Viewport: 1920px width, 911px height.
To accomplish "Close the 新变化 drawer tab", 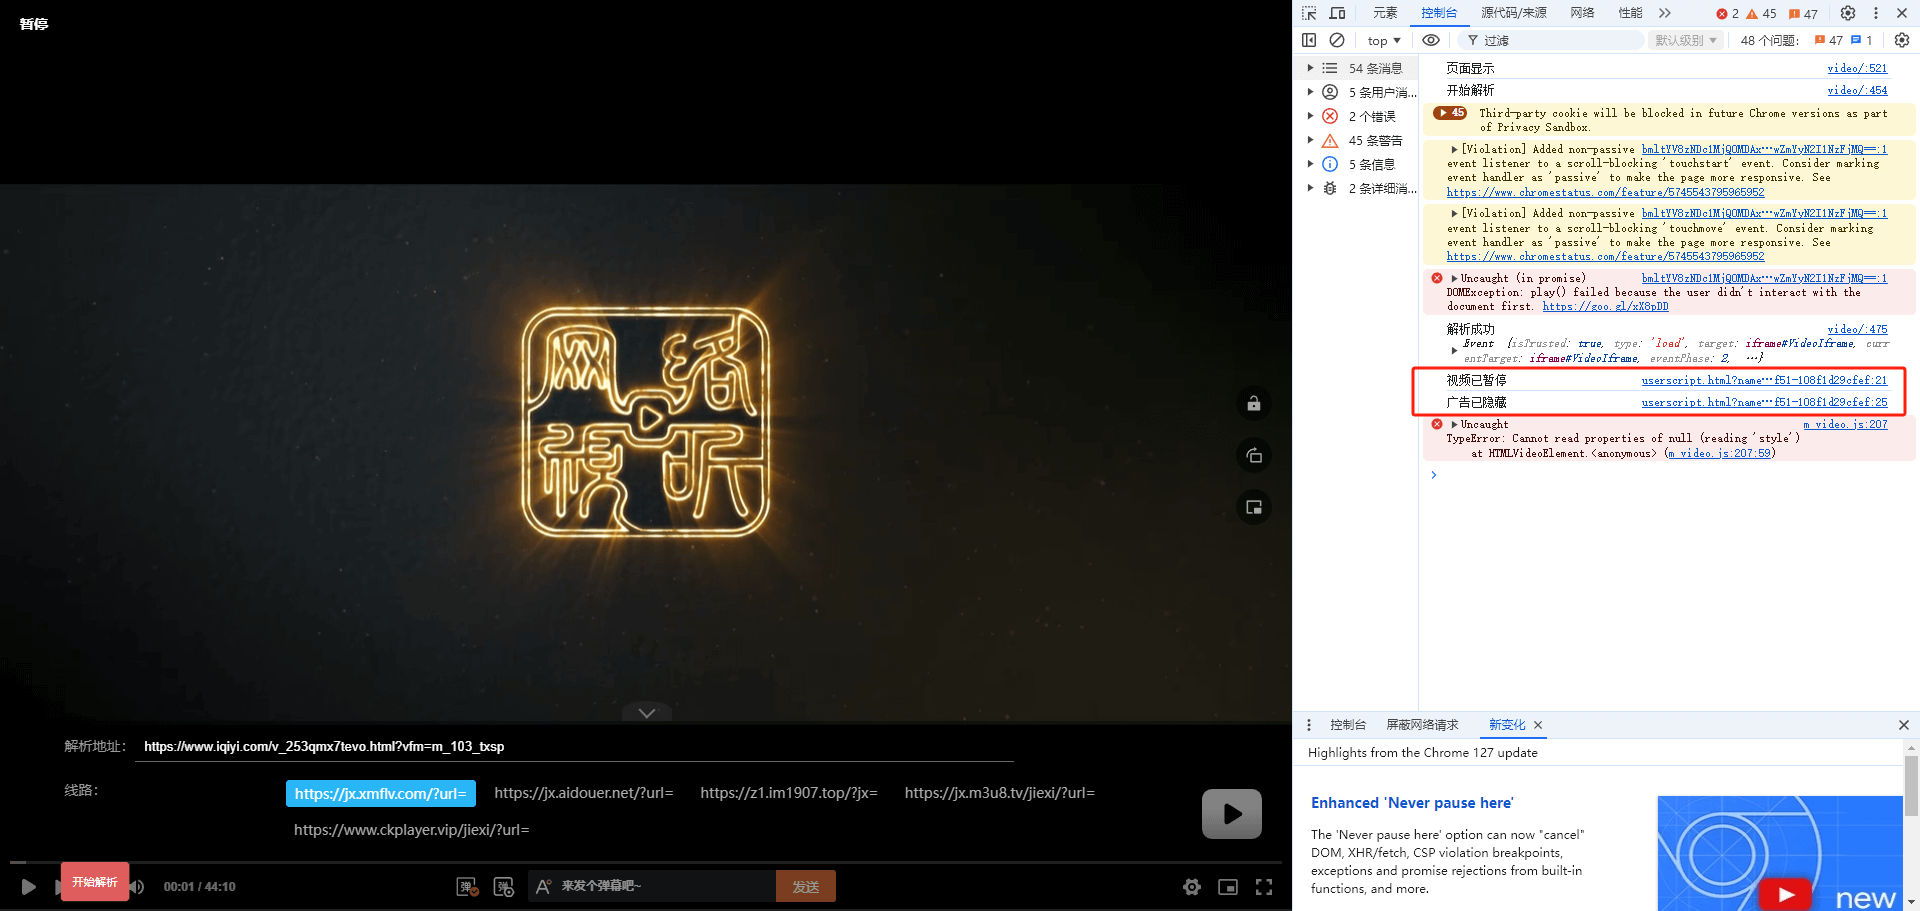I will (x=1538, y=725).
